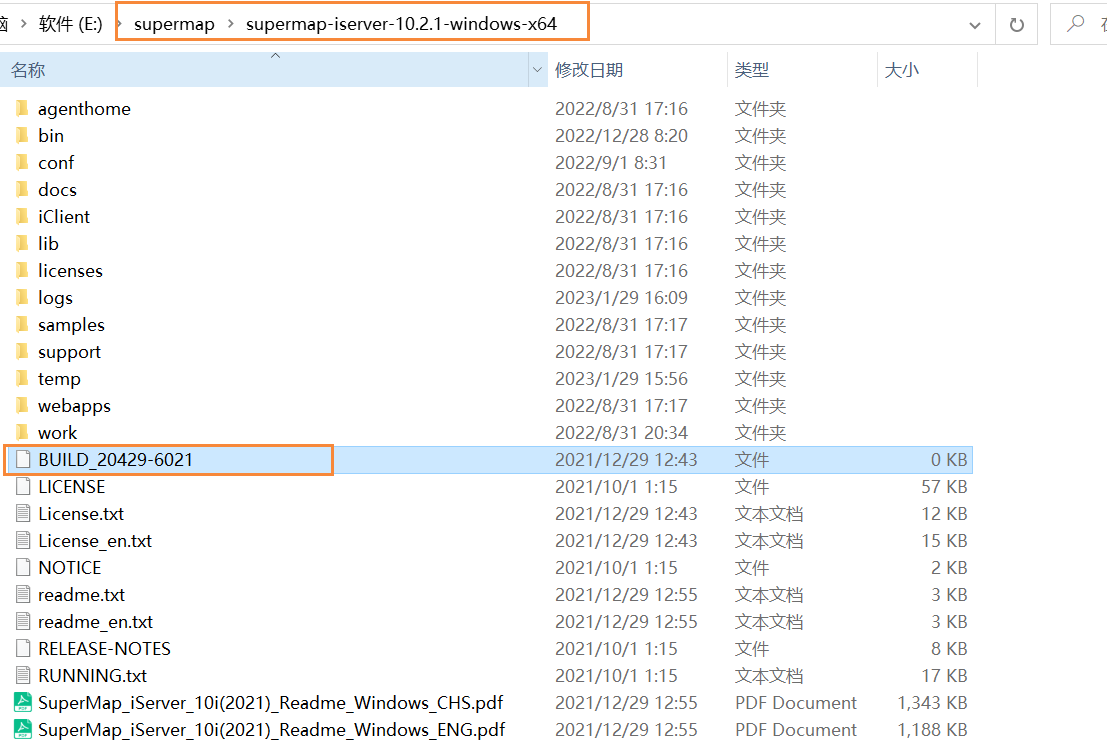Click the iClient folder icon
Image resolution: width=1107 pixels, height=746 pixels.
pyautogui.click(x=23, y=217)
